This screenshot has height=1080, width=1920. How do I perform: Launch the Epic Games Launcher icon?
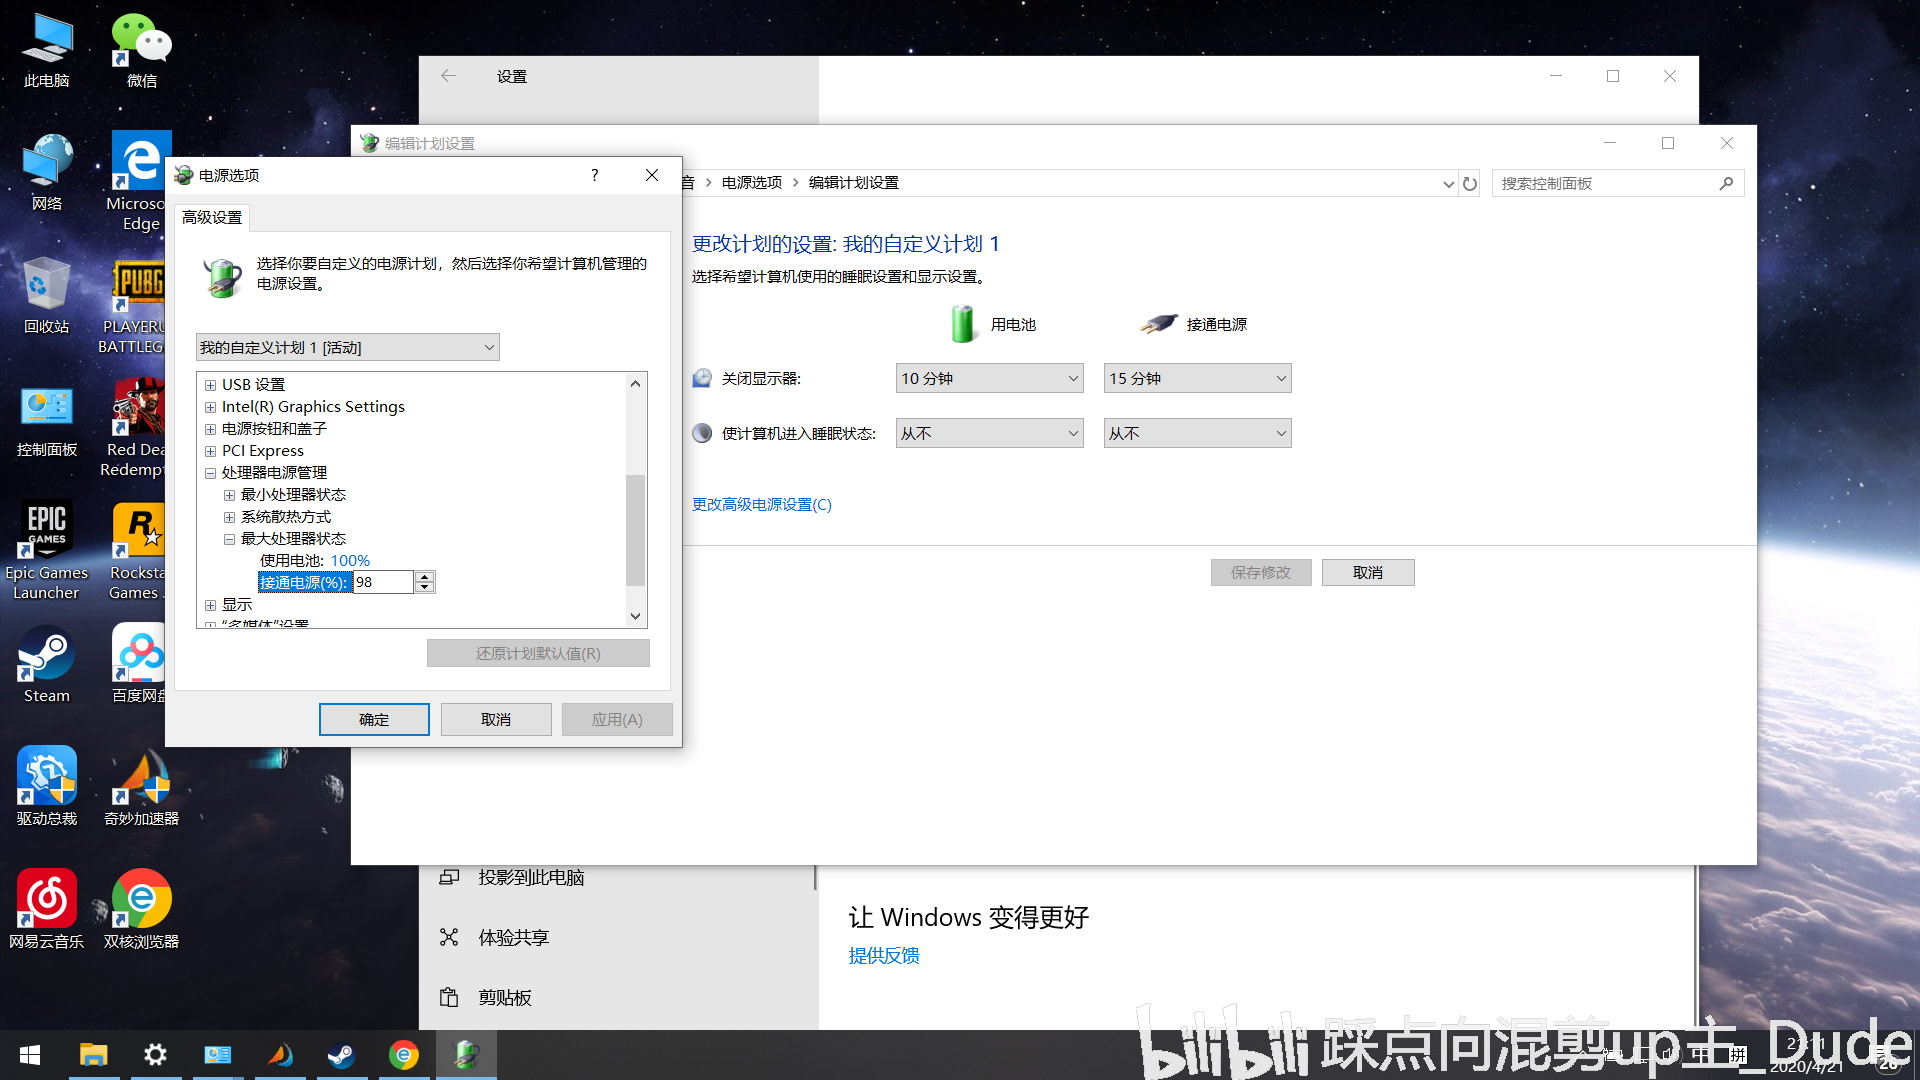click(x=46, y=550)
